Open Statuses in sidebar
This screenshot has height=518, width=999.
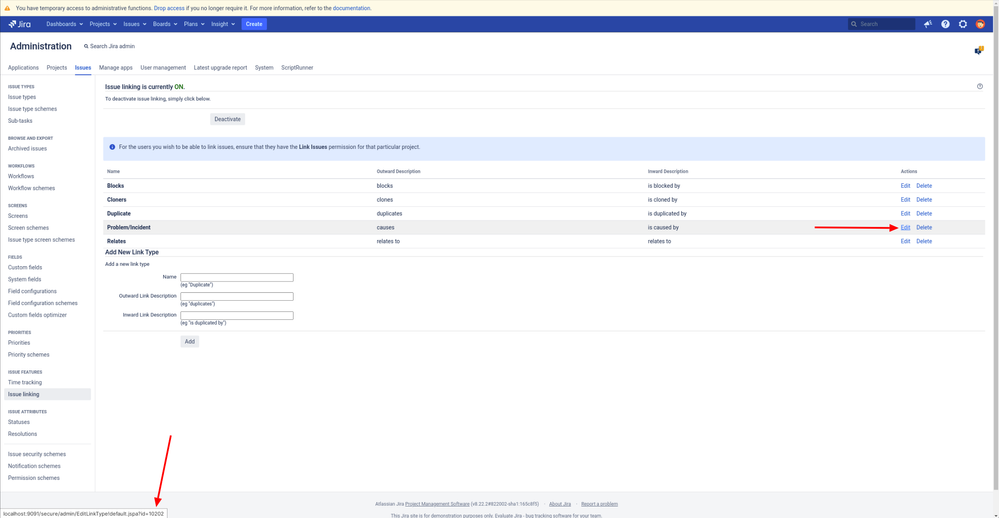pyautogui.click(x=18, y=422)
